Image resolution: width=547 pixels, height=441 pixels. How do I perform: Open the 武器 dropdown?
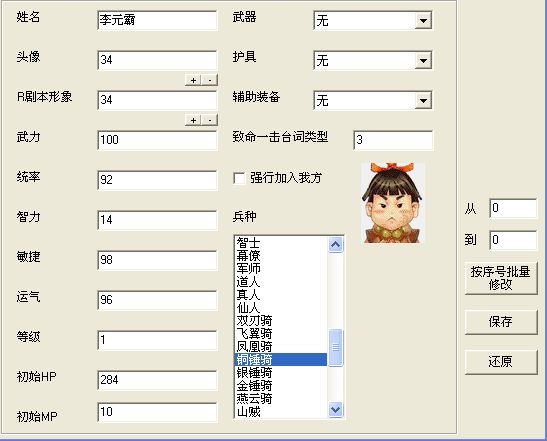[423, 21]
